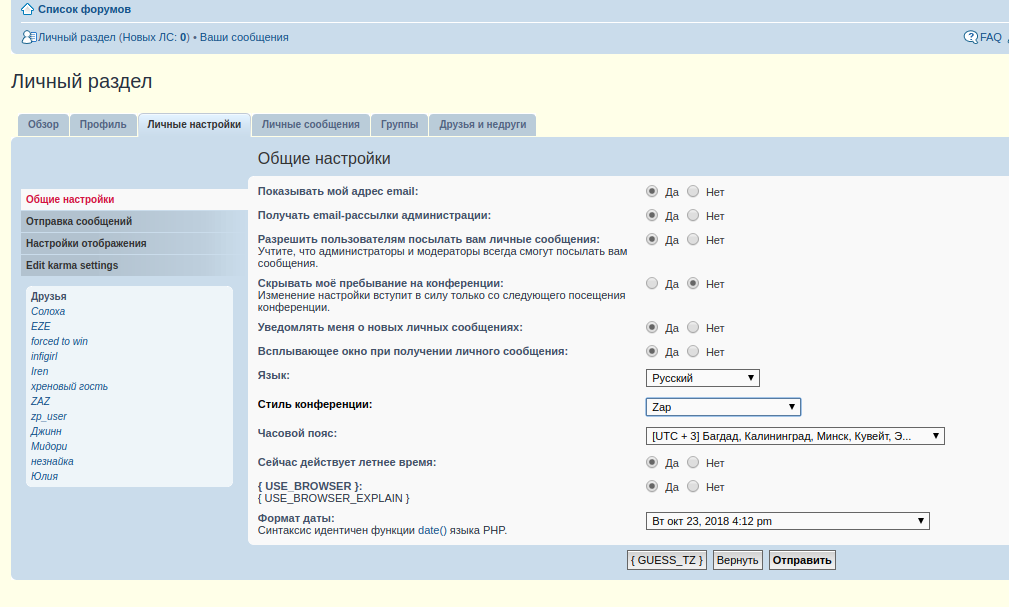1009x607 pixels.
Task: Open the Стиль конференции style dropdown
Action: pyautogui.click(x=722, y=407)
